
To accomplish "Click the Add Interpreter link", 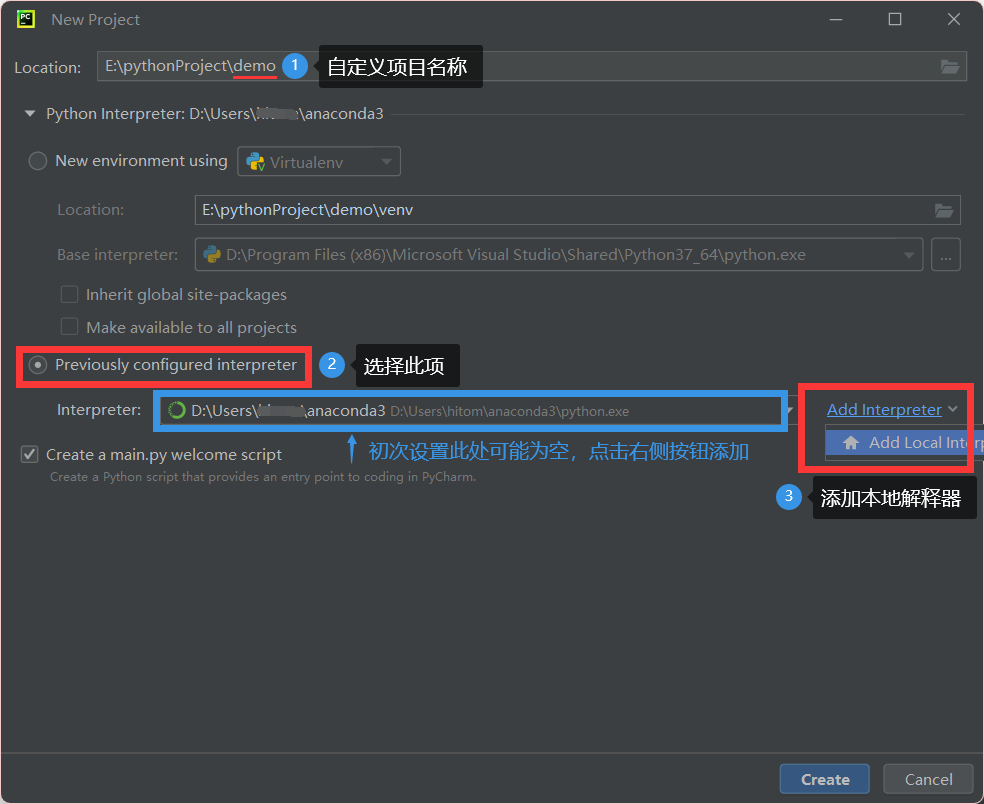I will 884,410.
